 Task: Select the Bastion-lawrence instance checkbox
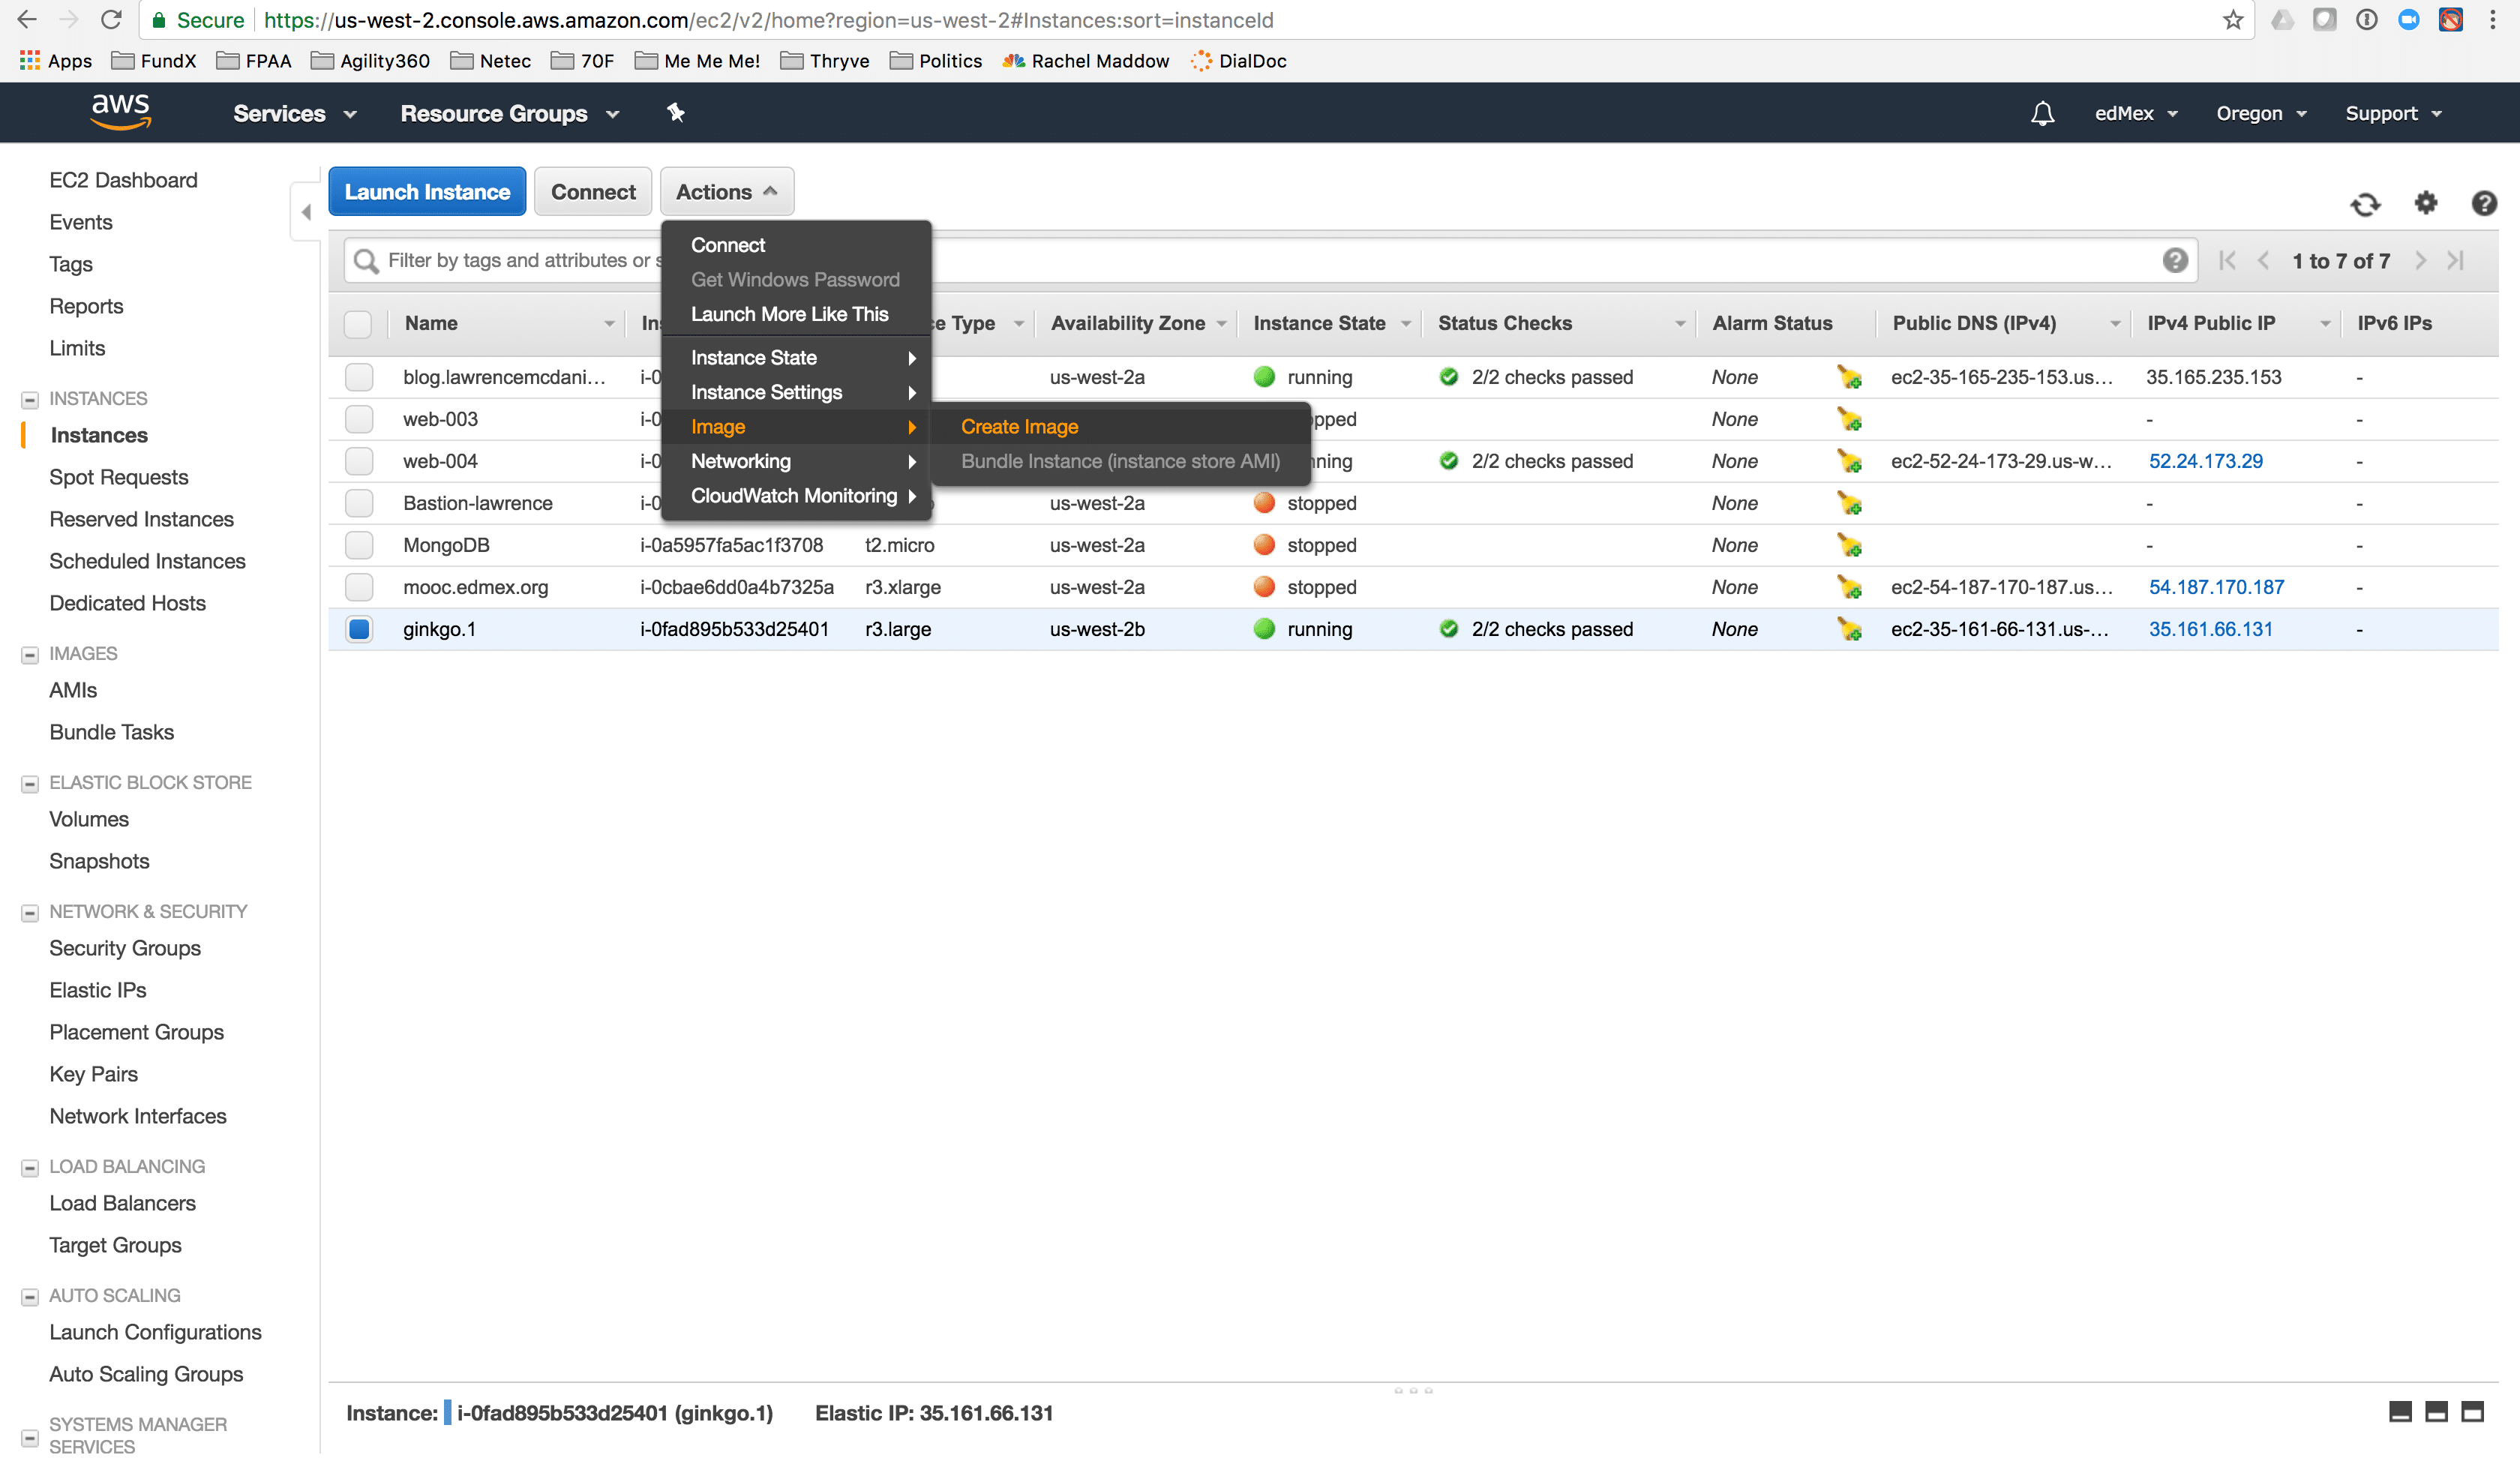point(359,504)
